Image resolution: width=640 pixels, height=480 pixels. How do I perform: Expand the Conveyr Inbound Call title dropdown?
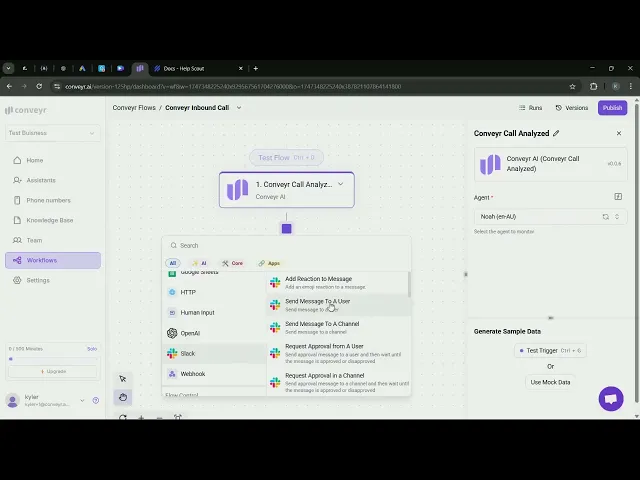pos(239,108)
